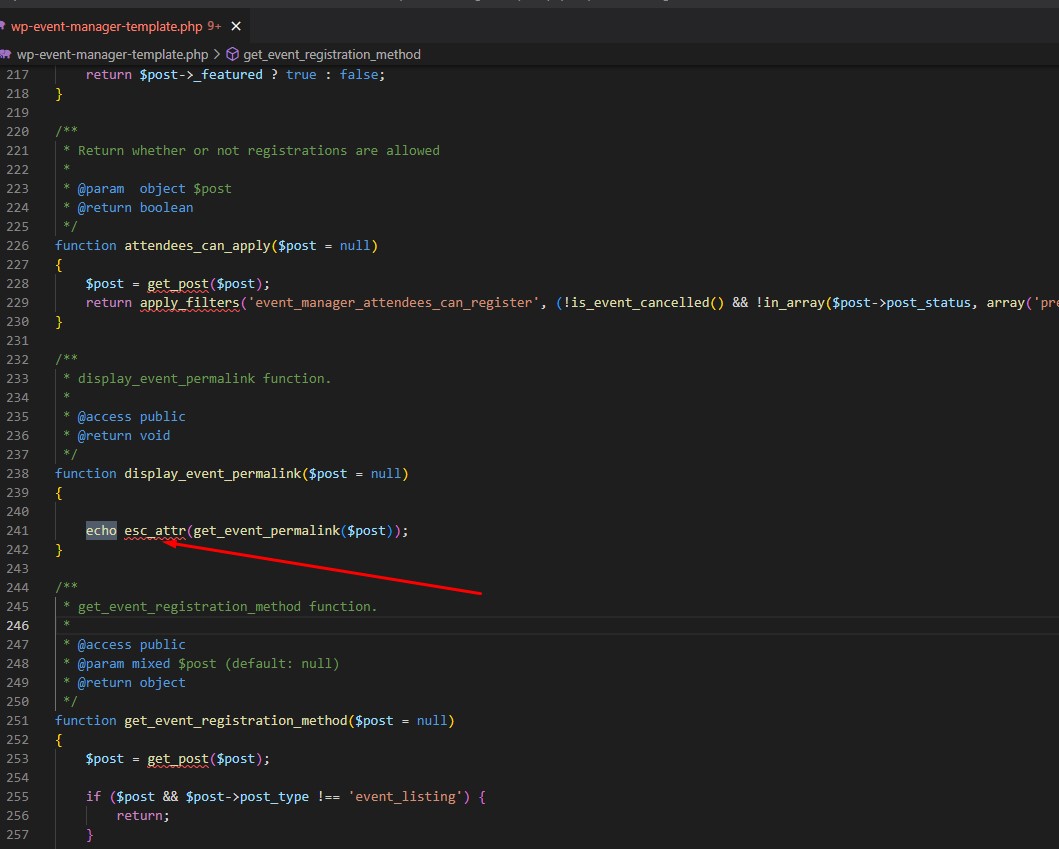
Task: Click line number 246 in the gutter
Action: coord(18,625)
